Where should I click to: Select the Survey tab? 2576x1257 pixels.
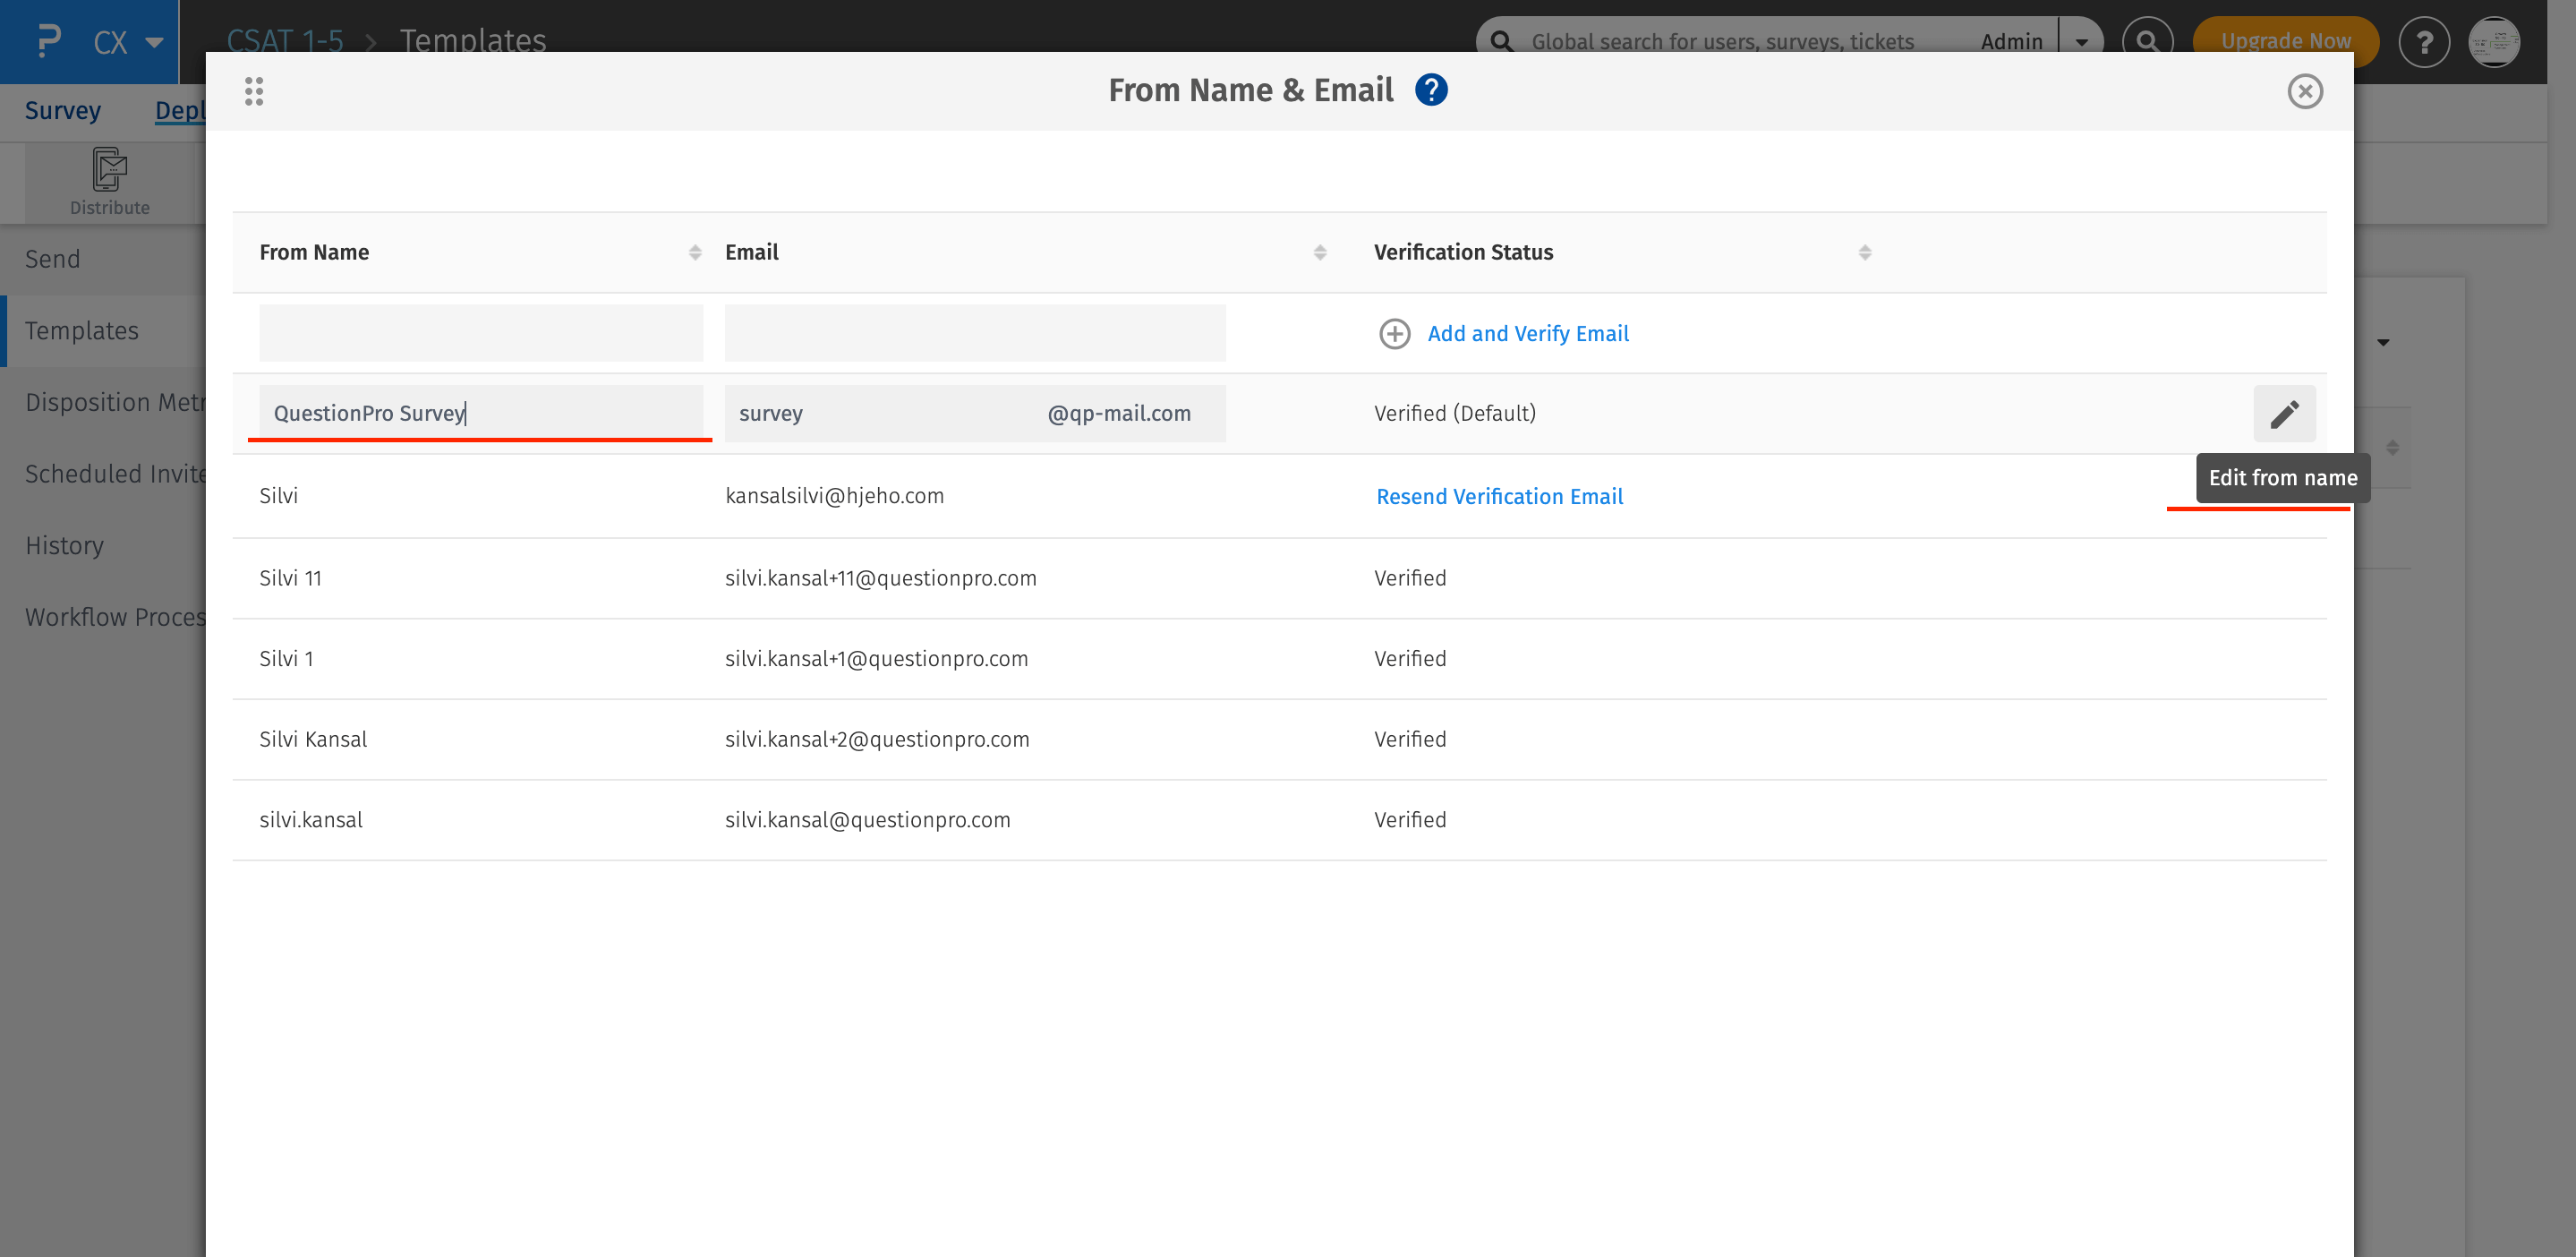pos(62,110)
